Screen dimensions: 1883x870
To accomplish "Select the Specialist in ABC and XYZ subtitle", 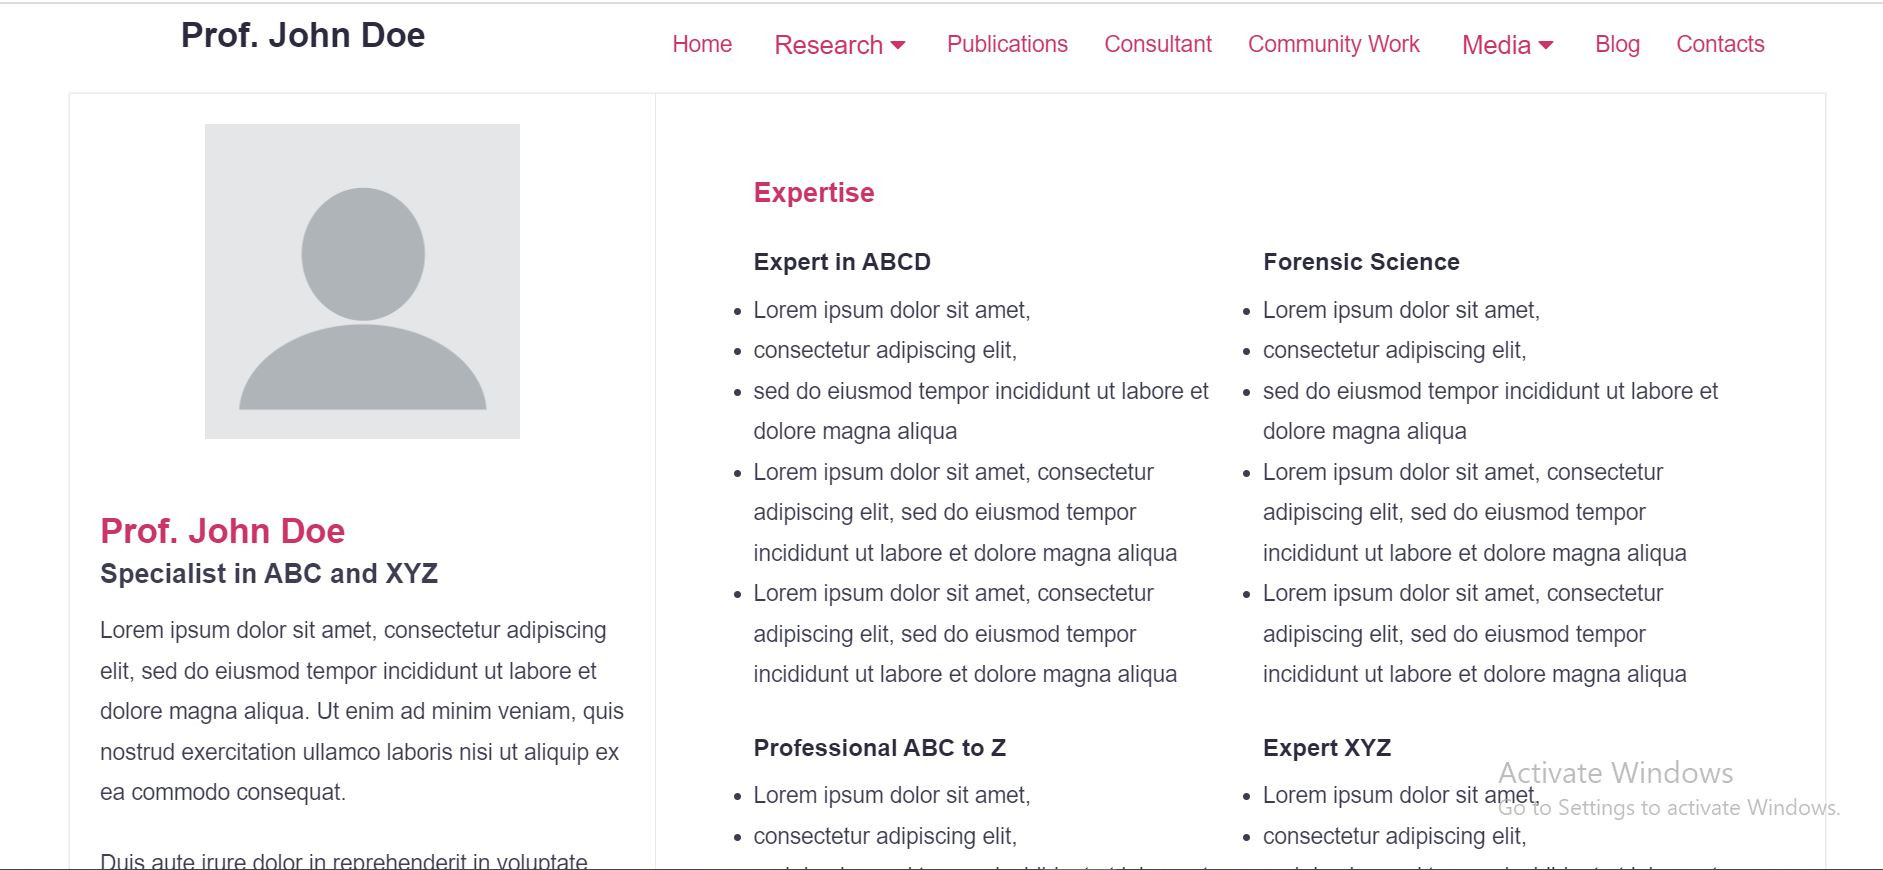I will pos(269,574).
